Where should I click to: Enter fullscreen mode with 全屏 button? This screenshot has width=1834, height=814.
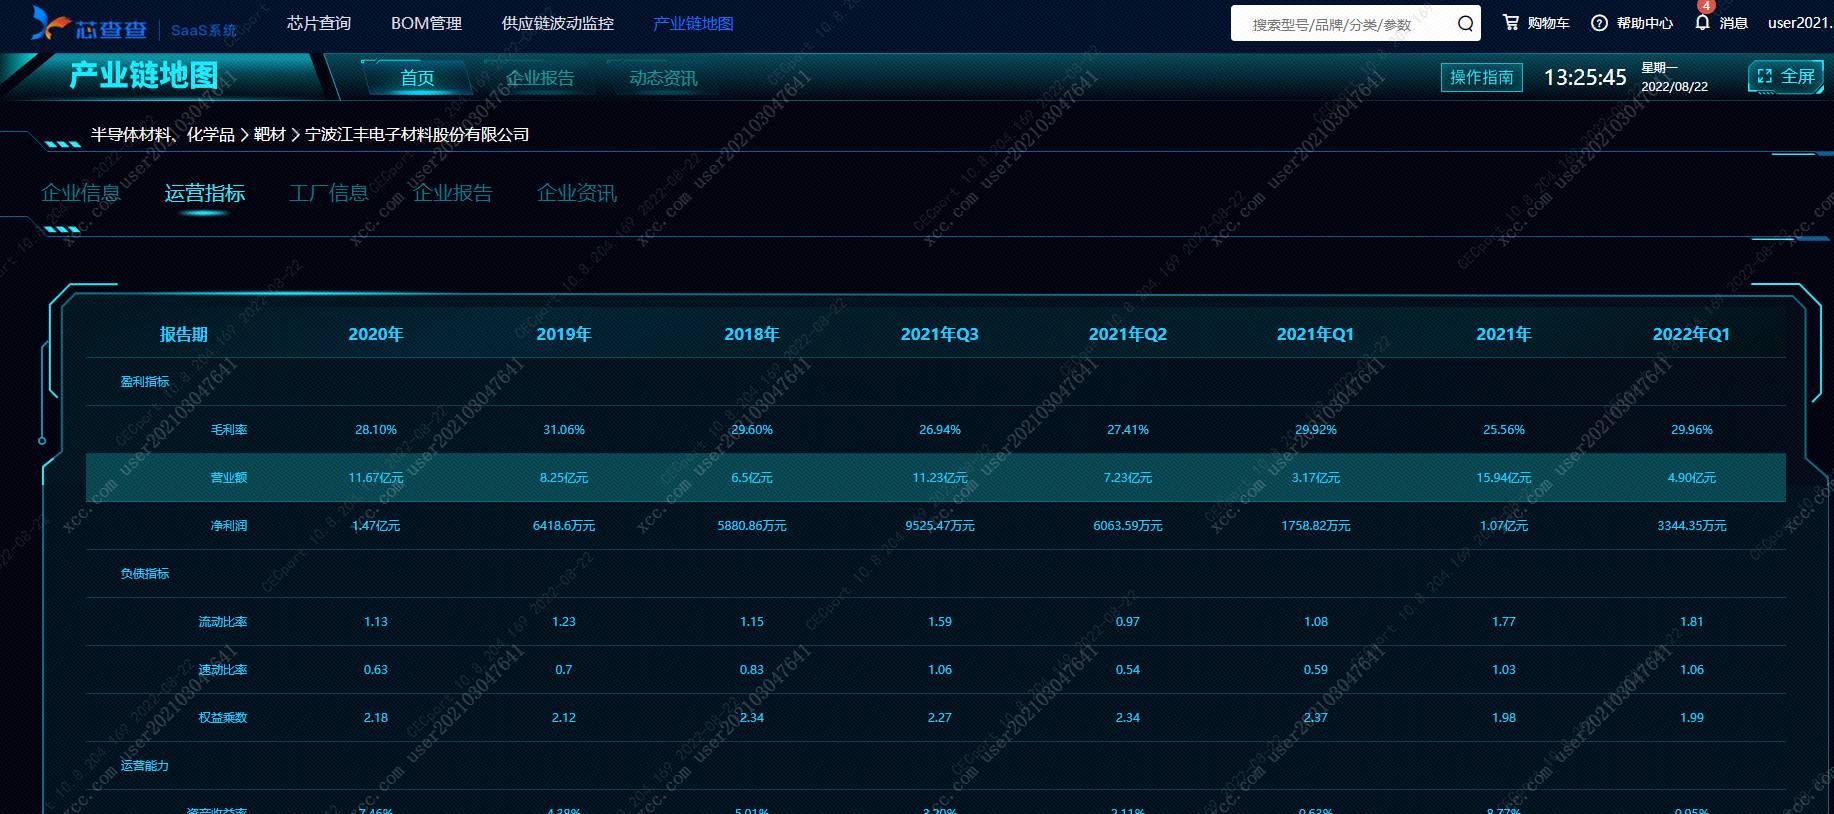pyautogui.click(x=1785, y=77)
